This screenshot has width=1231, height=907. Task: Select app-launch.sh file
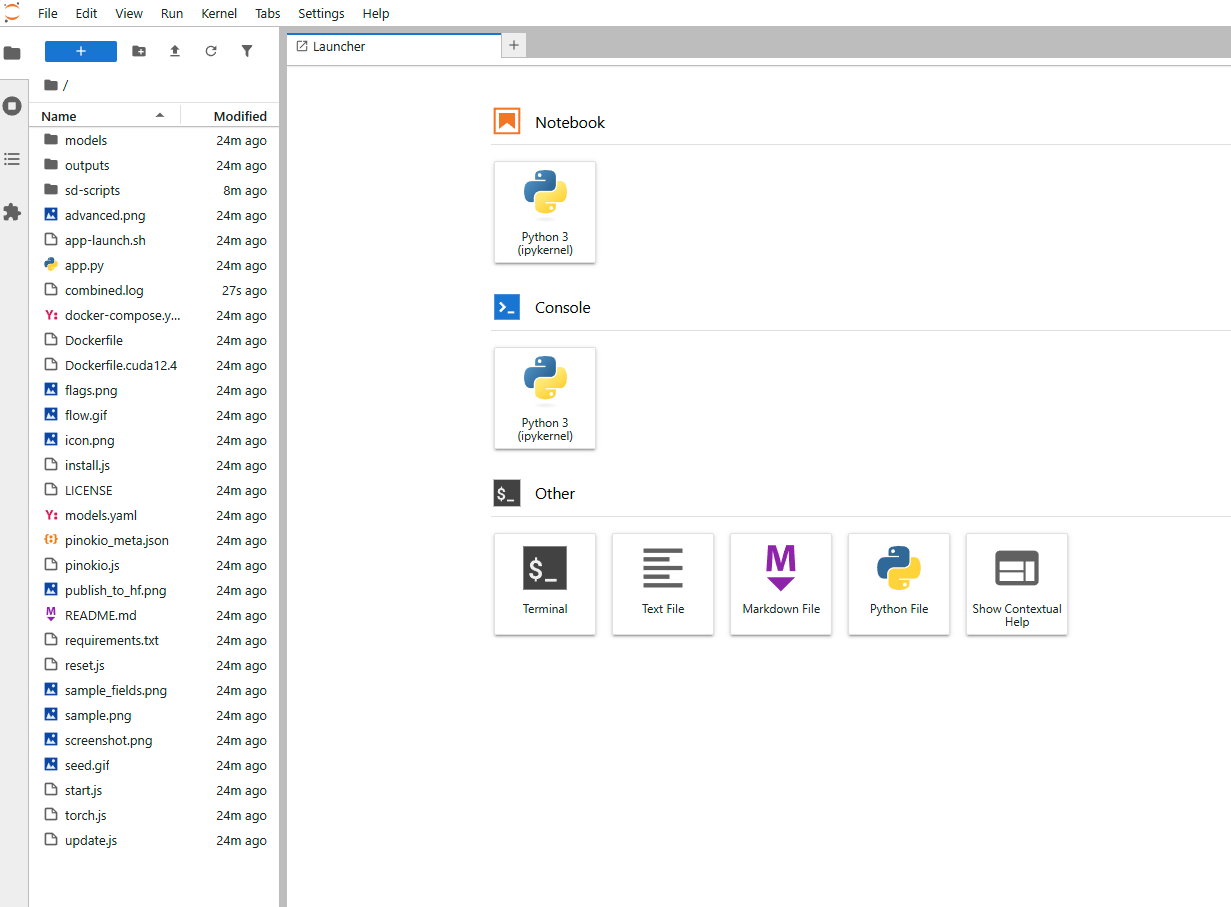point(154,240)
